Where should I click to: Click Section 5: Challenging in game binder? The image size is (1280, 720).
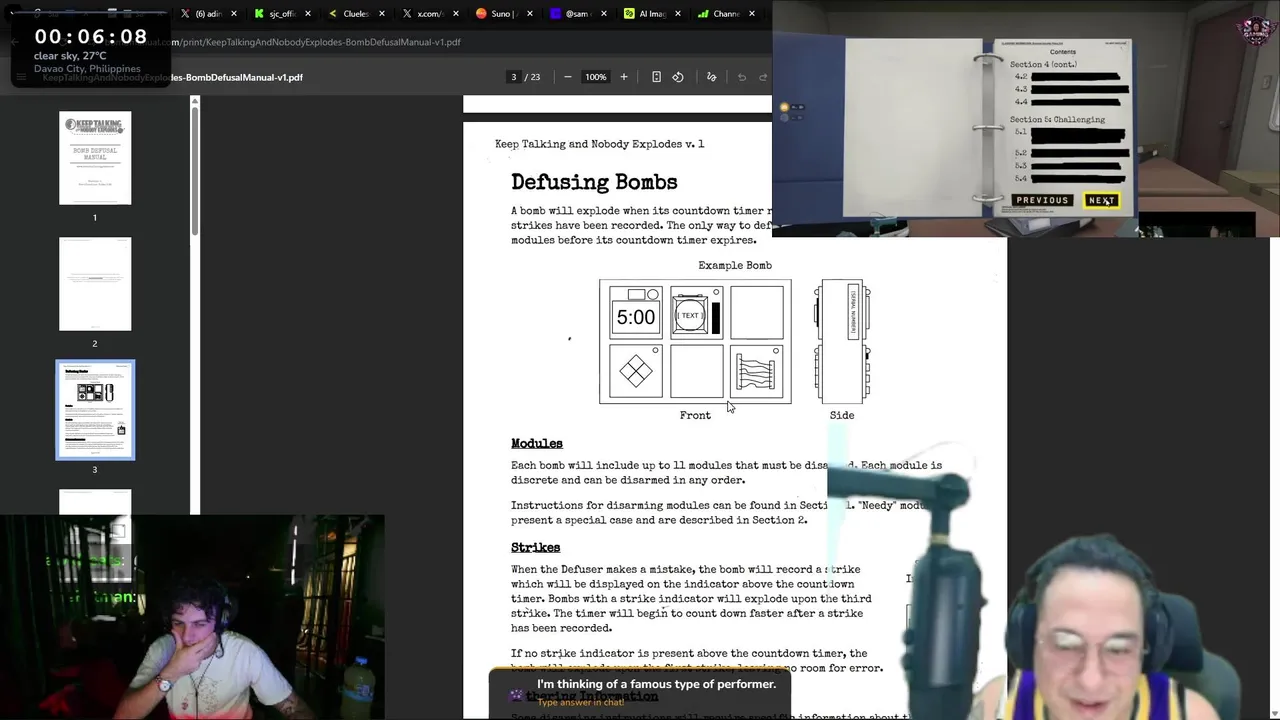[1057, 120]
